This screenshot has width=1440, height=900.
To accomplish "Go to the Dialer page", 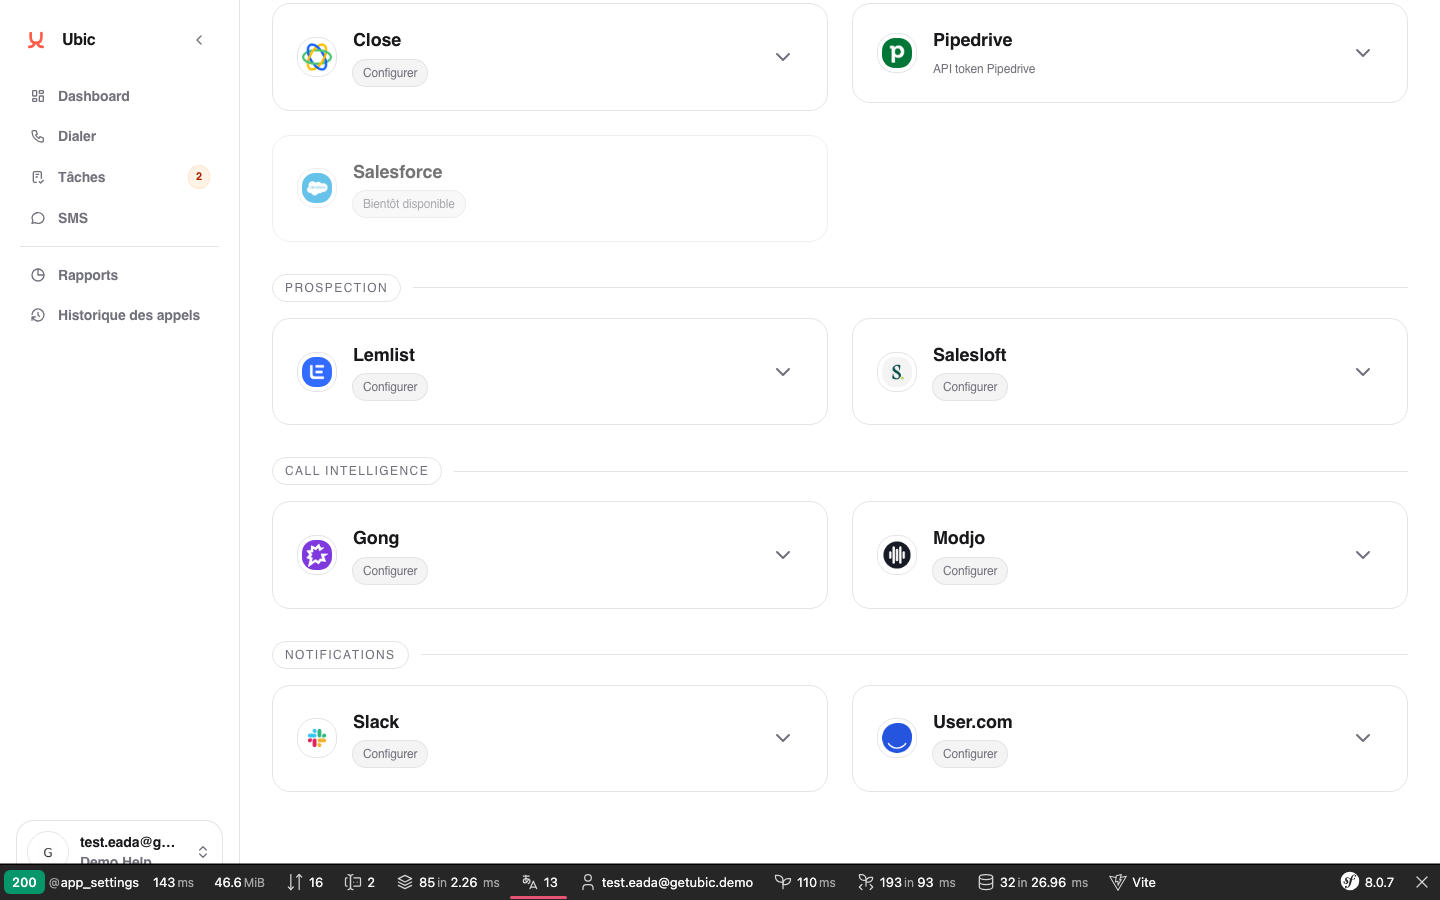I will [77, 136].
